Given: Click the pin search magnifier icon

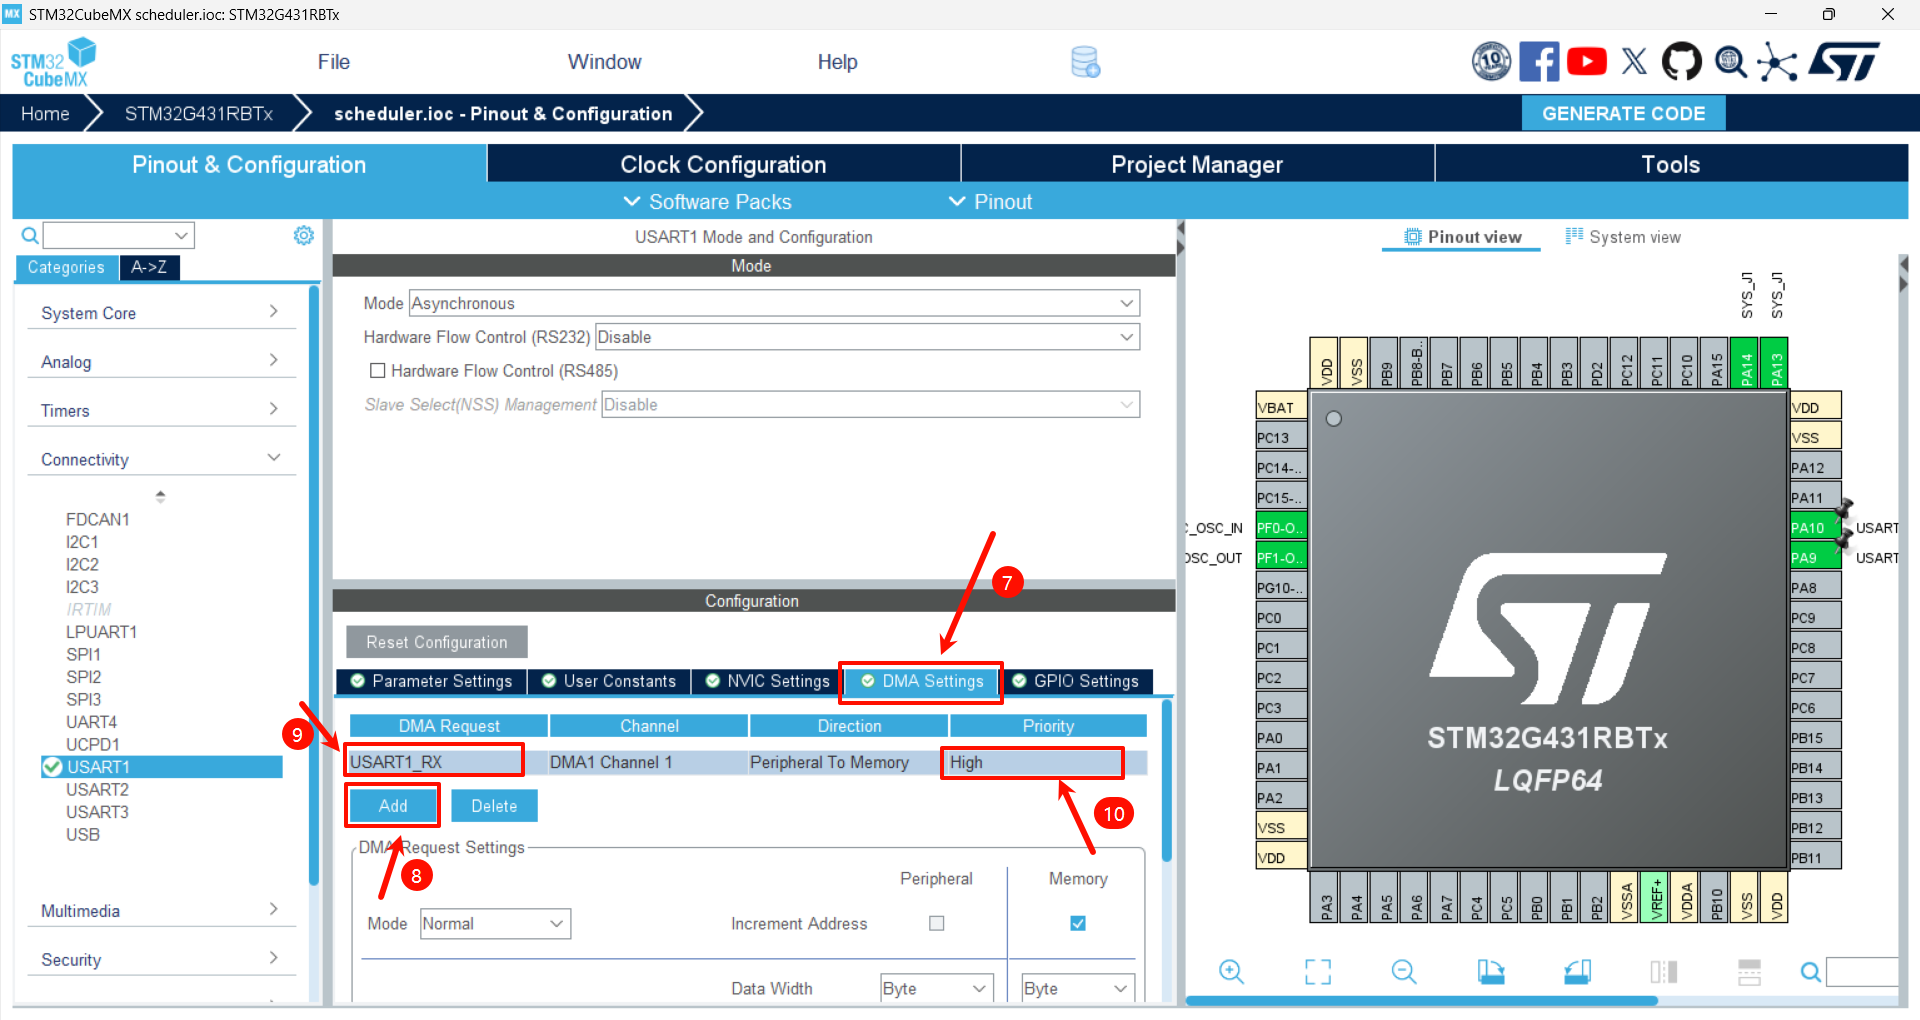Looking at the screenshot, I should point(1810,971).
